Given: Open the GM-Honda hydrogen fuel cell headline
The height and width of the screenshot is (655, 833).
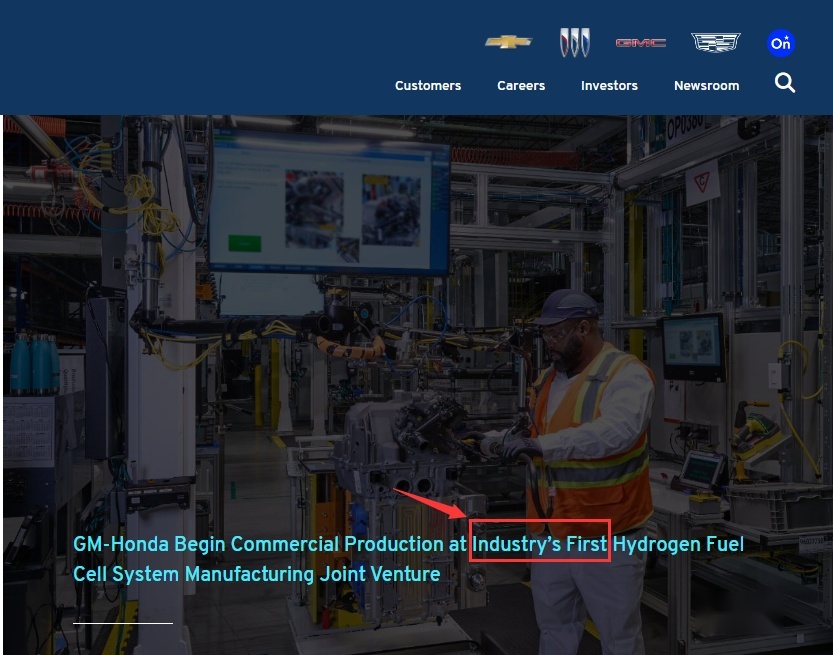Looking at the screenshot, I should (408, 559).
